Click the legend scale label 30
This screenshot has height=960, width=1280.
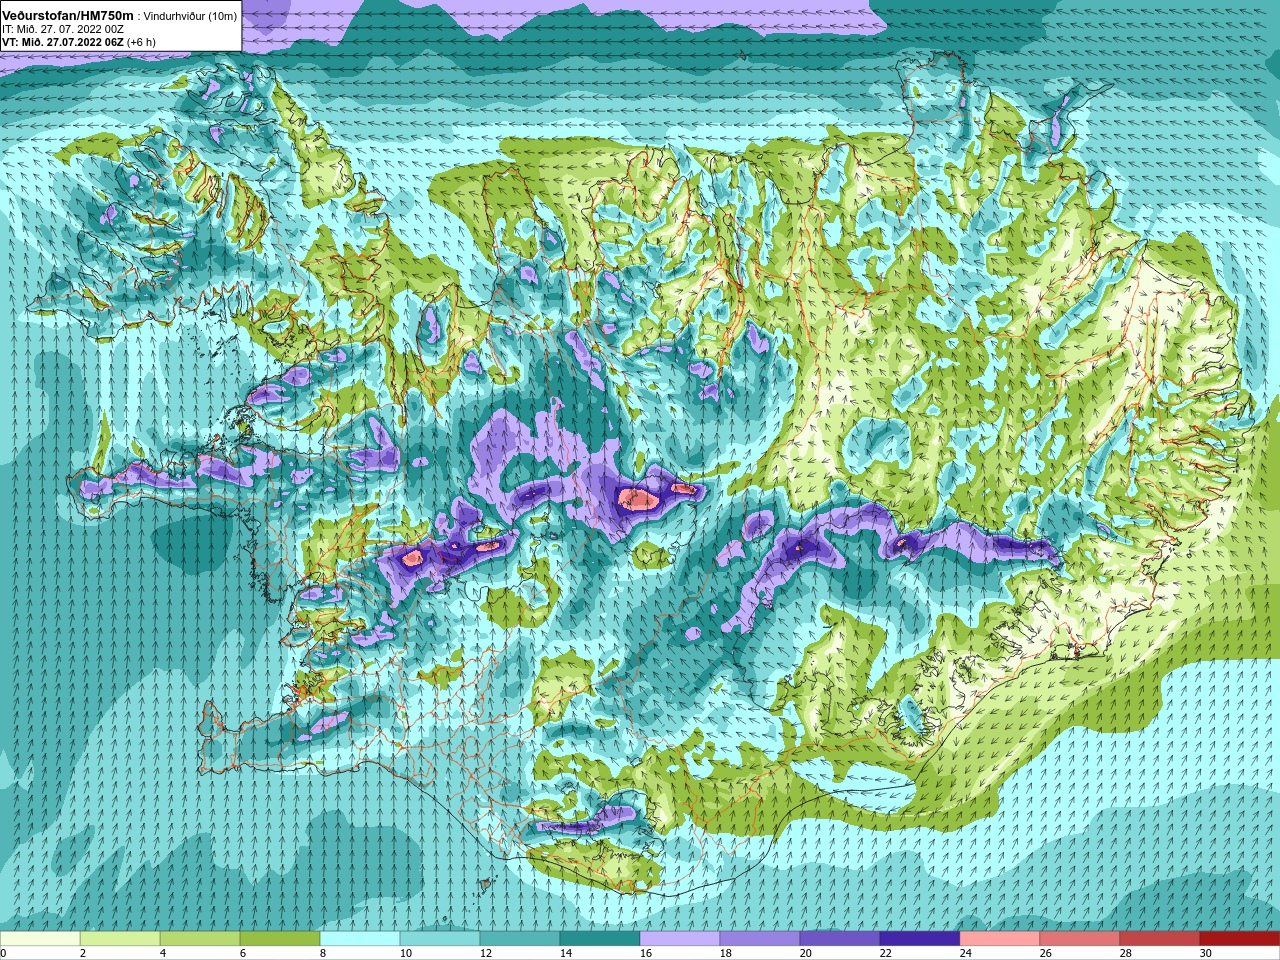tap(1205, 953)
